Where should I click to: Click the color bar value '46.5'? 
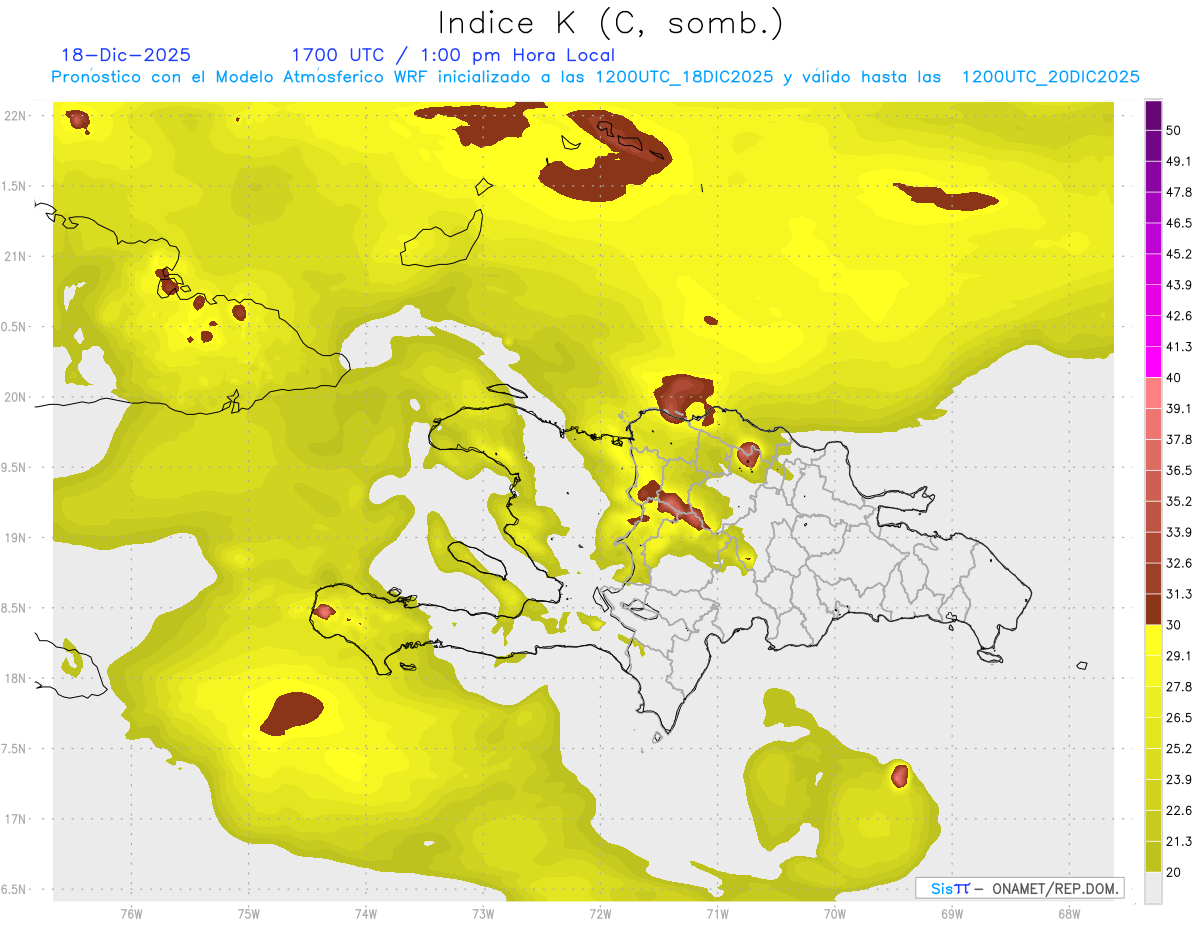(1178, 223)
